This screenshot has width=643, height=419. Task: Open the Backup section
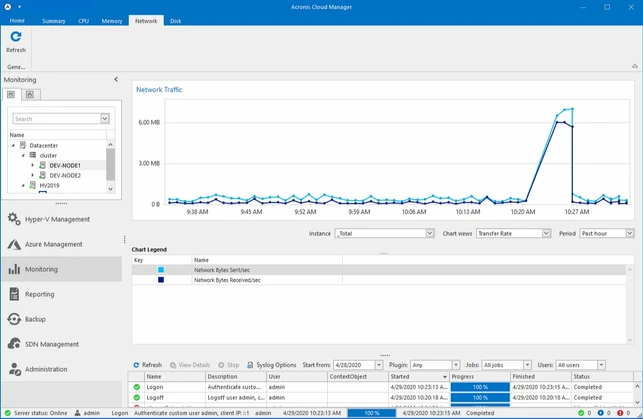62,319
